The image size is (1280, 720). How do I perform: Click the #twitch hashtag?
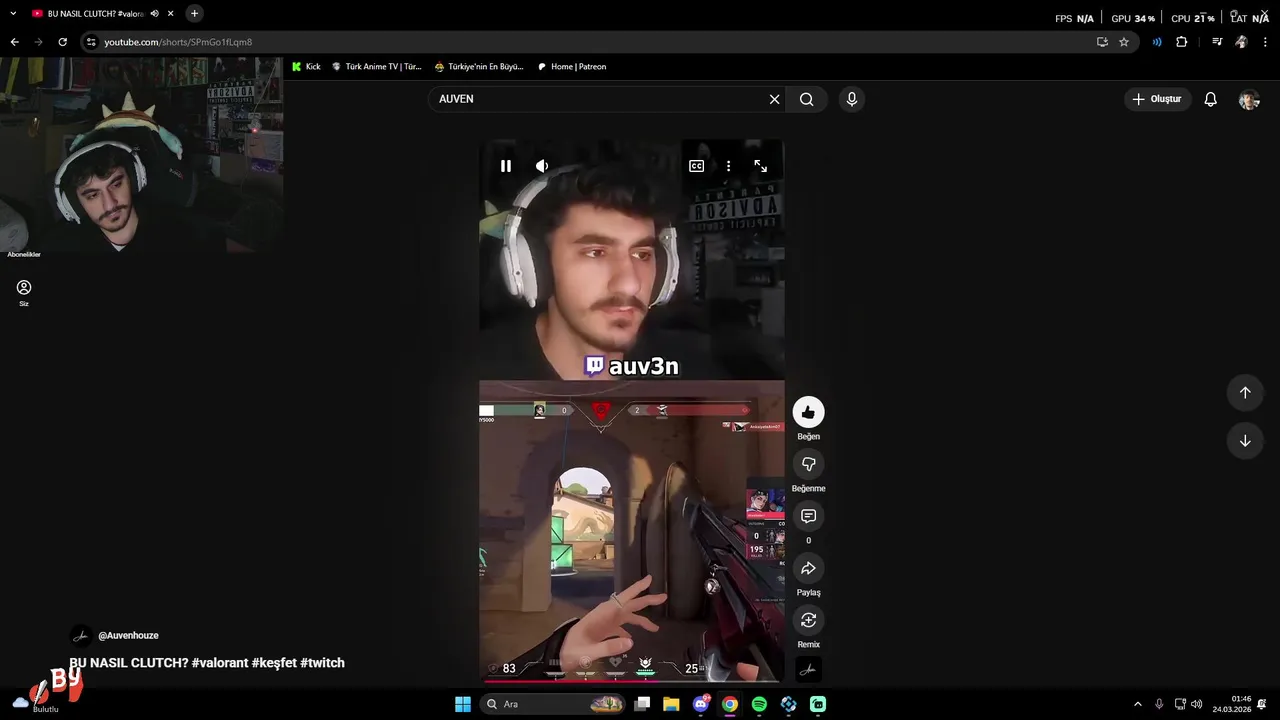pos(322,663)
